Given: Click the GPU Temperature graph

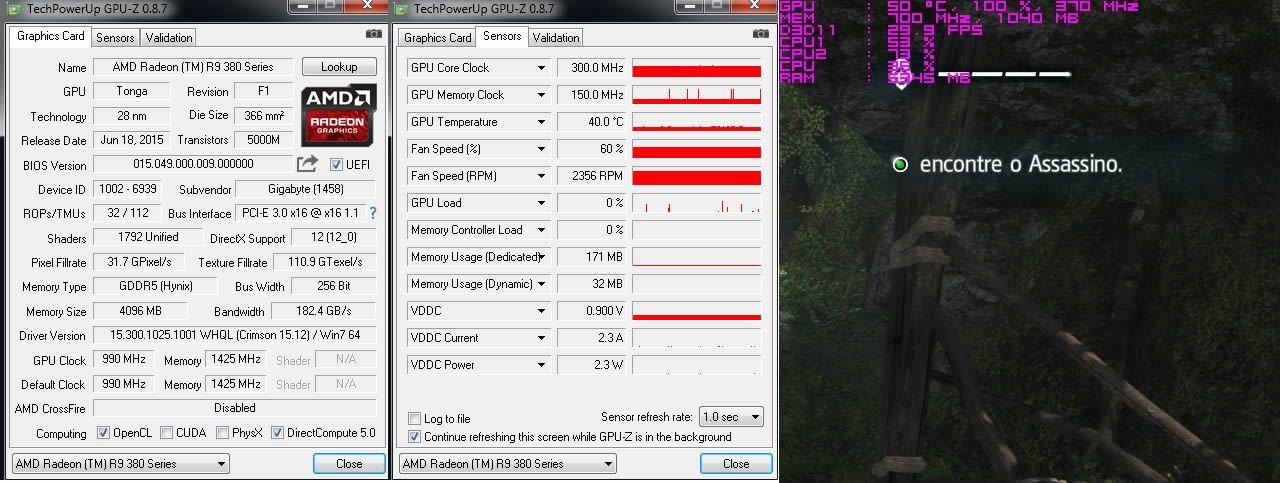Looking at the screenshot, I should pos(696,122).
